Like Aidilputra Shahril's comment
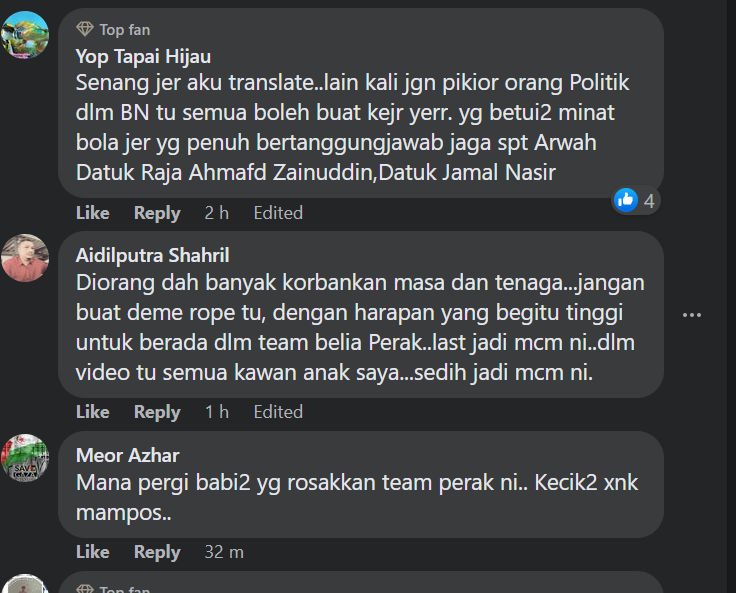The image size is (736, 593). point(93,412)
